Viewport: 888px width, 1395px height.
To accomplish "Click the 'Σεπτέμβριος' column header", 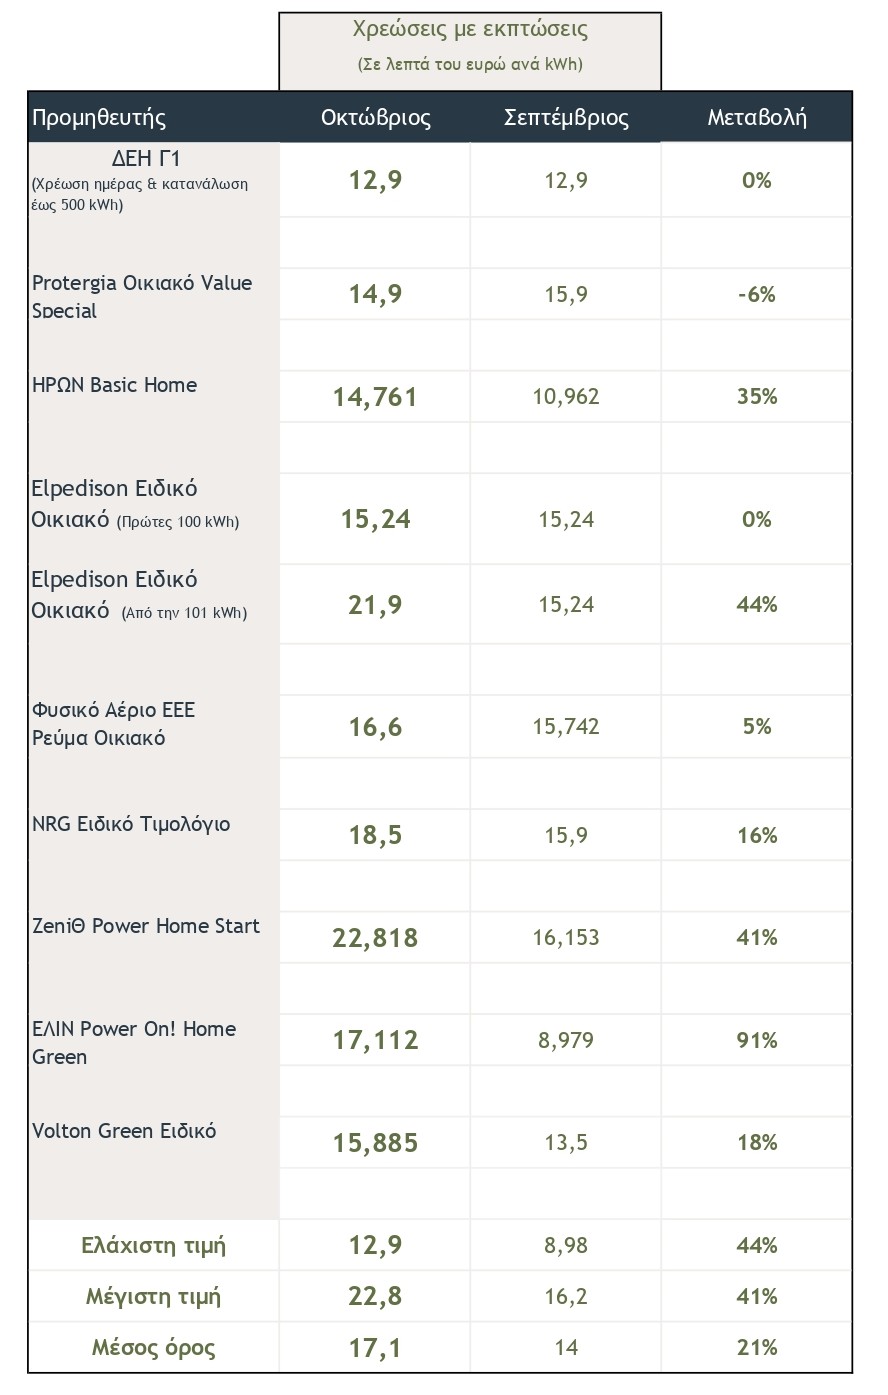I will pyautogui.click(x=566, y=118).
